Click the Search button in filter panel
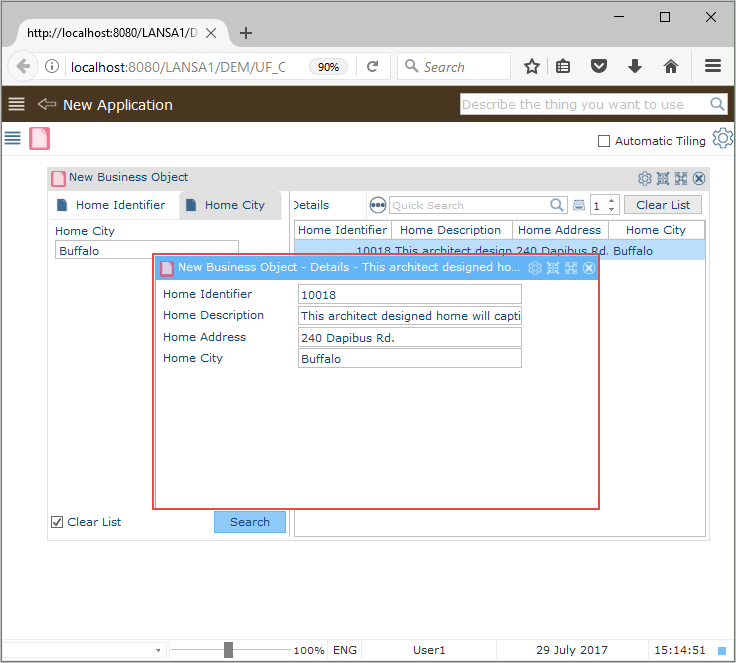 [x=250, y=522]
